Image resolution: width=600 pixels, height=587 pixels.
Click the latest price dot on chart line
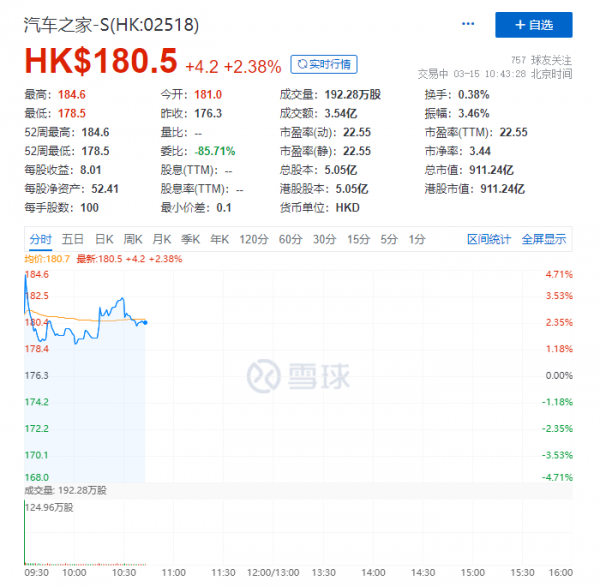point(146,322)
